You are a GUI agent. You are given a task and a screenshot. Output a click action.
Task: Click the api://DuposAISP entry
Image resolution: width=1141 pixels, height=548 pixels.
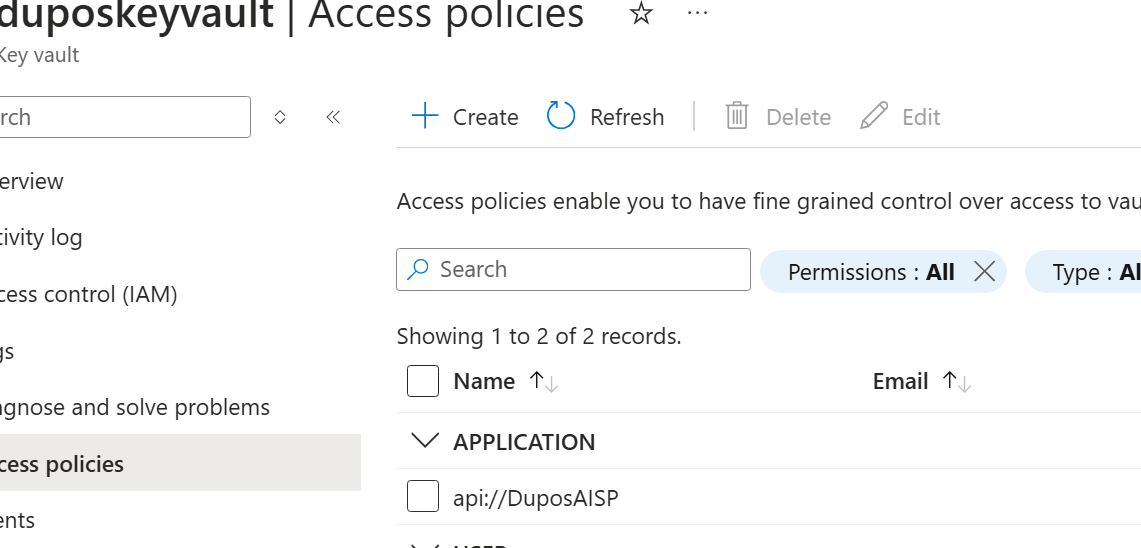coord(536,497)
